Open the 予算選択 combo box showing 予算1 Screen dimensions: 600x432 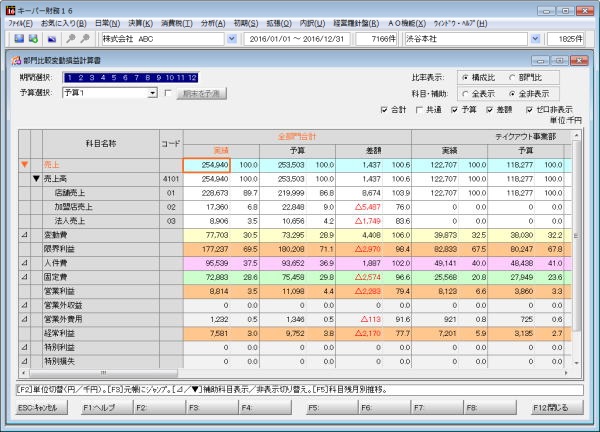(110, 93)
